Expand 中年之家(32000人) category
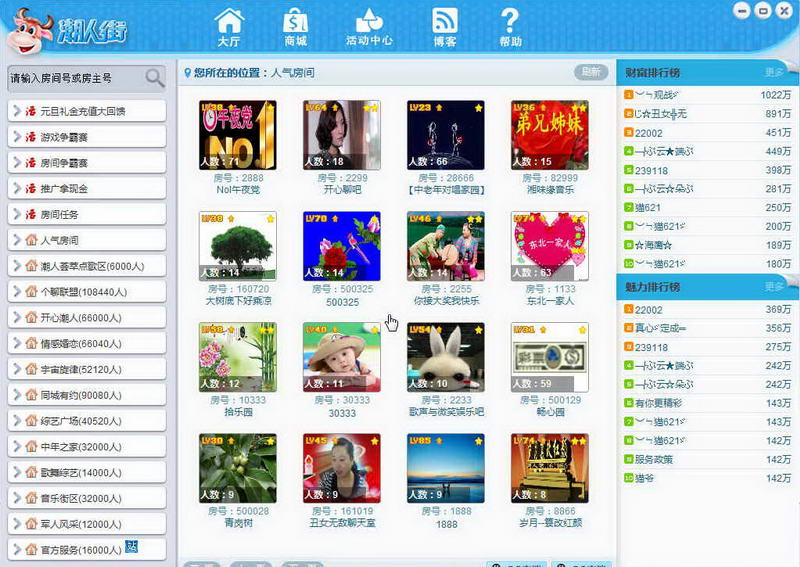This screenshot has height=567, width=800. coord(87,447)
